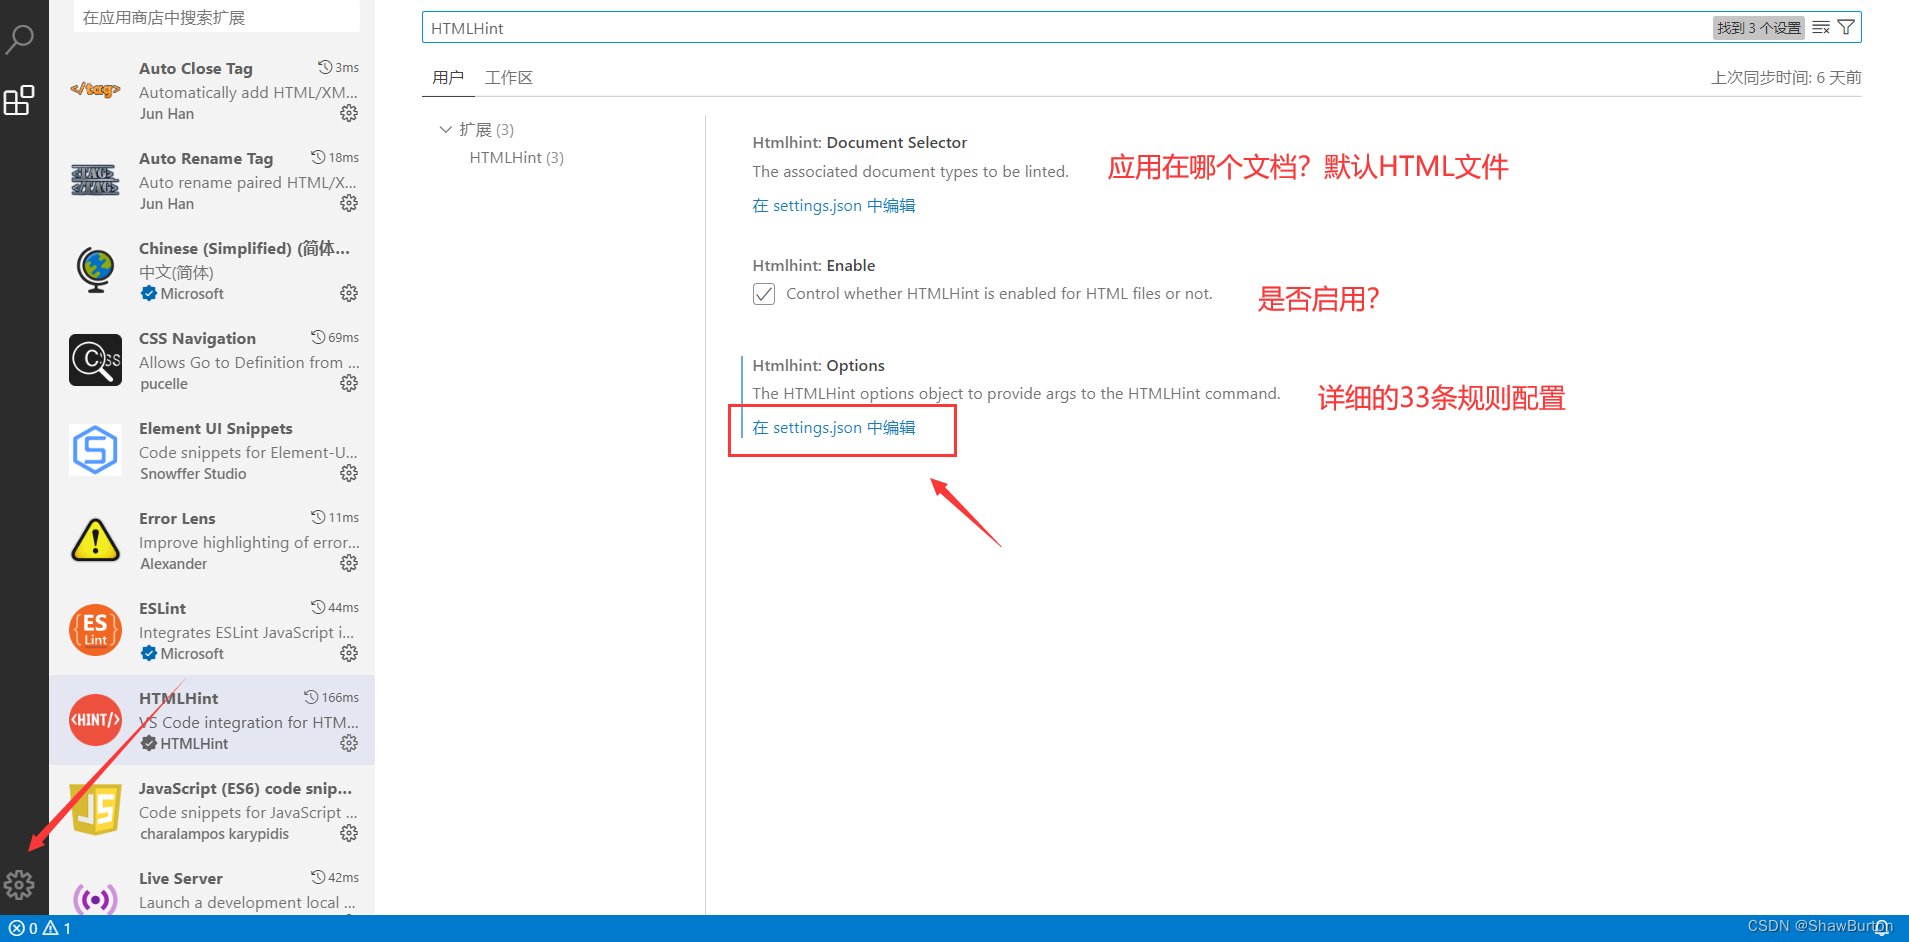Select ESLint extension title

pos(162,609)
